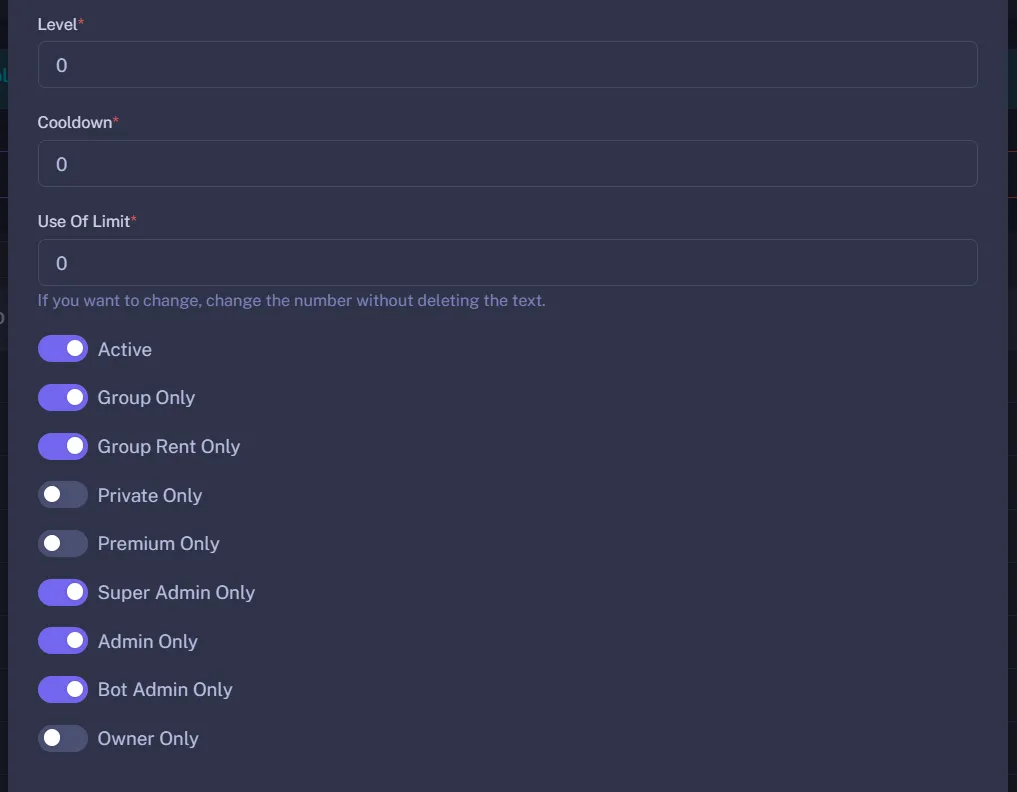Switch off the Group Rent Only toggle
This screenshot has width=1017, height=792.
coord(62,446)
